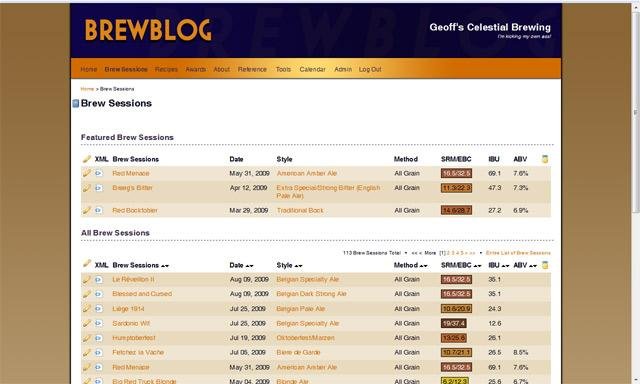Export Bierg's Bitter using its XML icon

pos(99,188)
